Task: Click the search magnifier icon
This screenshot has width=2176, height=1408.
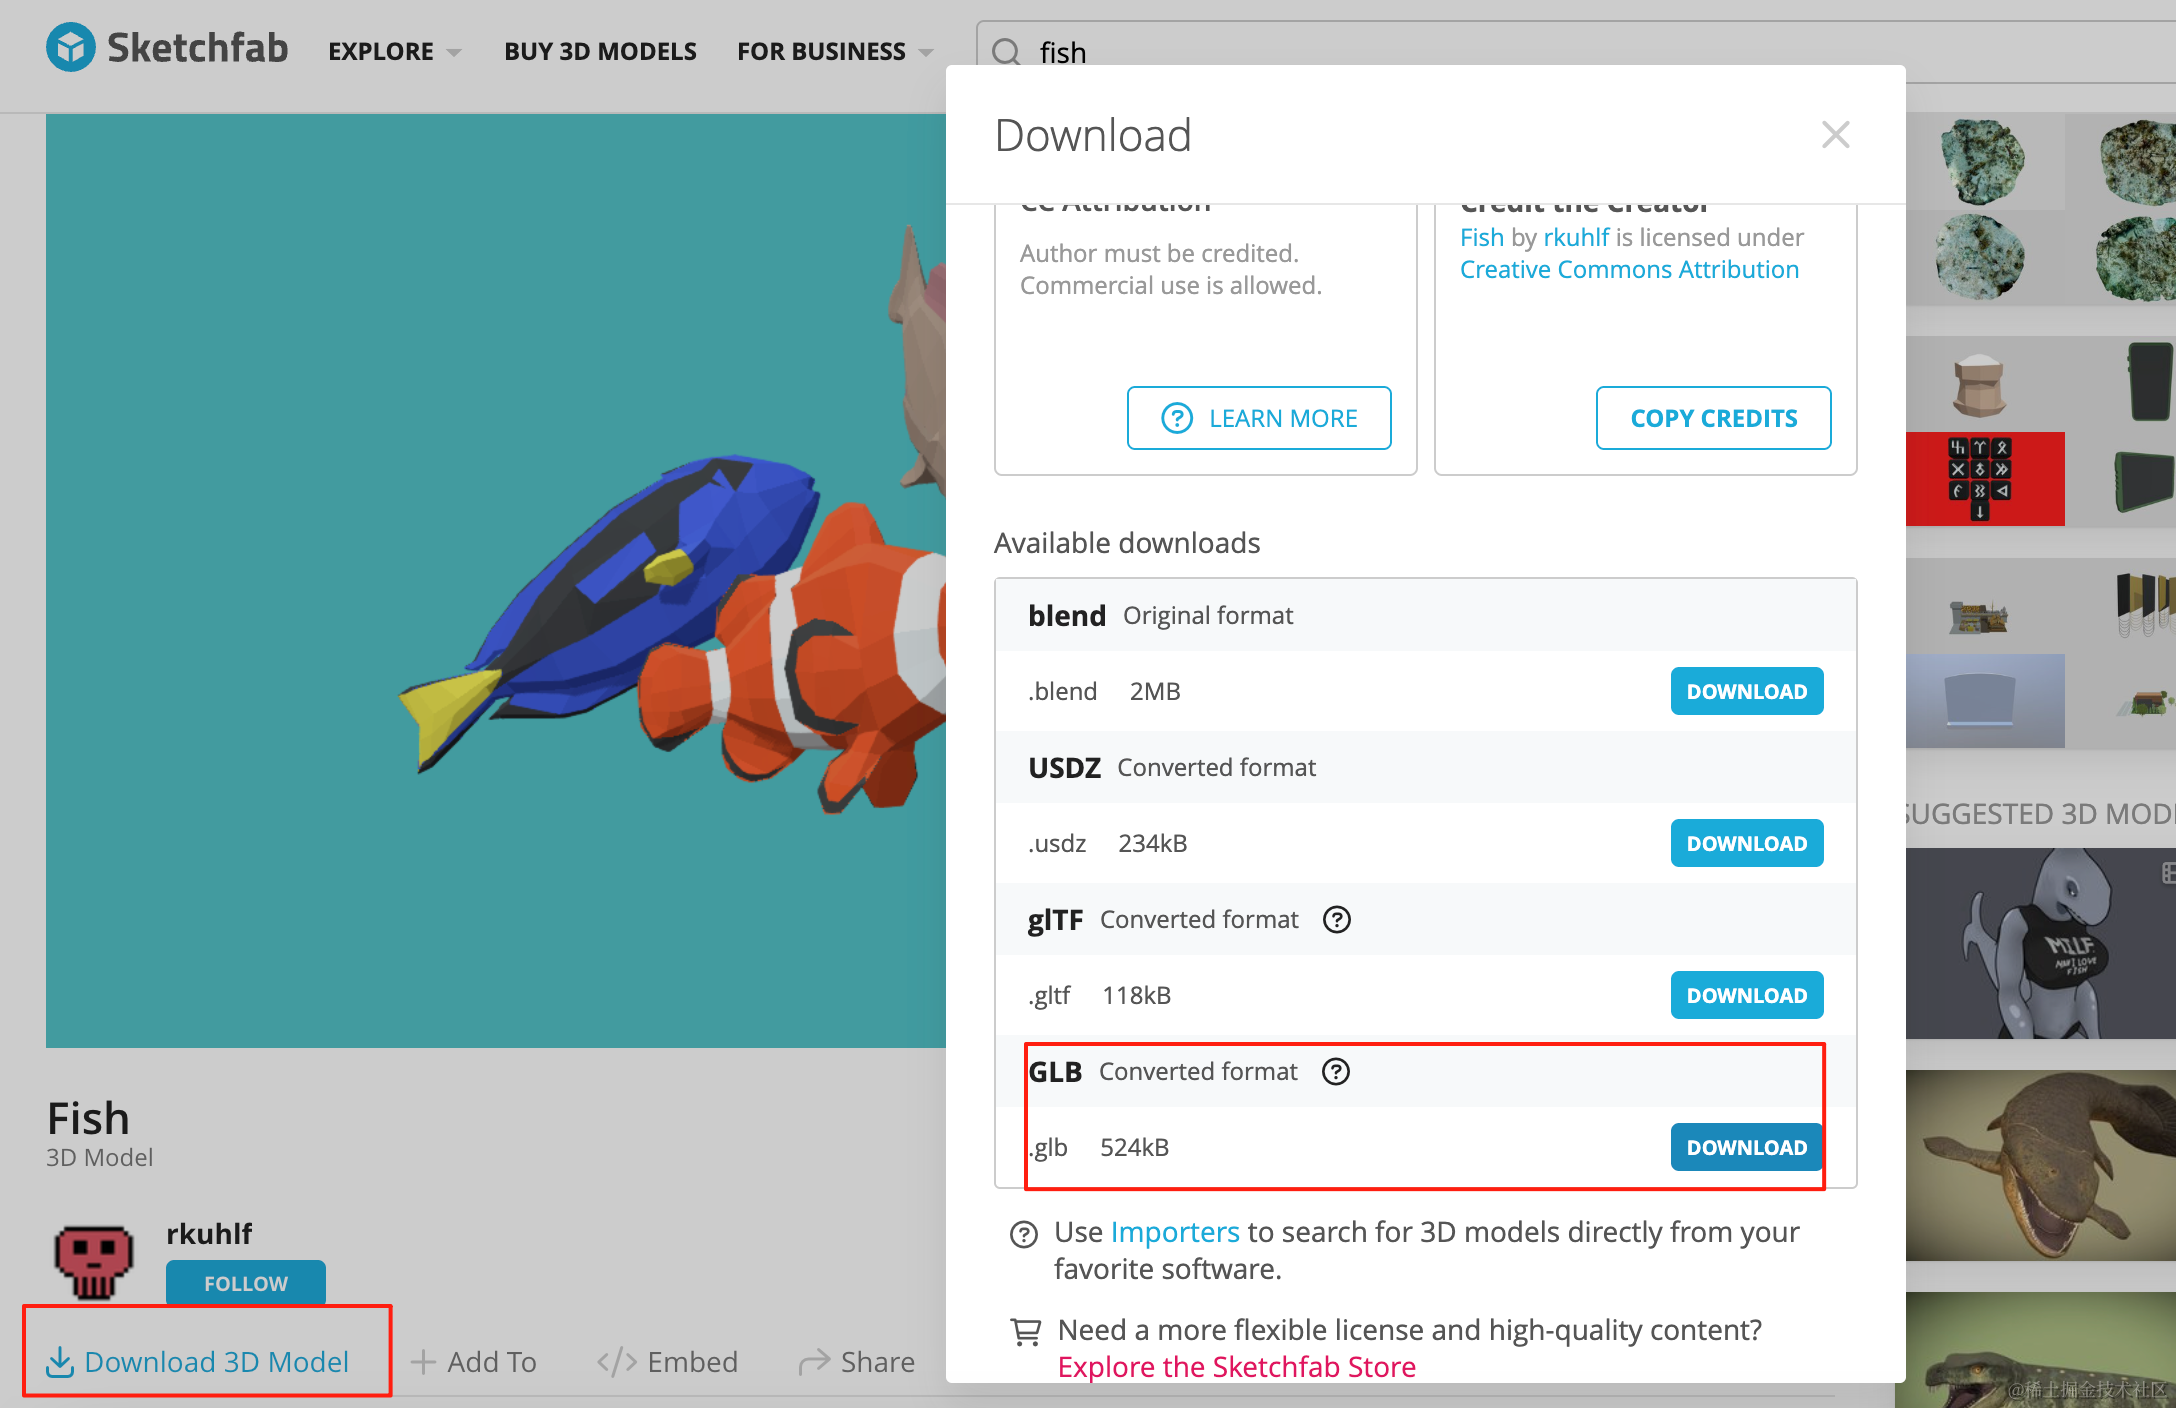Action: 1006,52
